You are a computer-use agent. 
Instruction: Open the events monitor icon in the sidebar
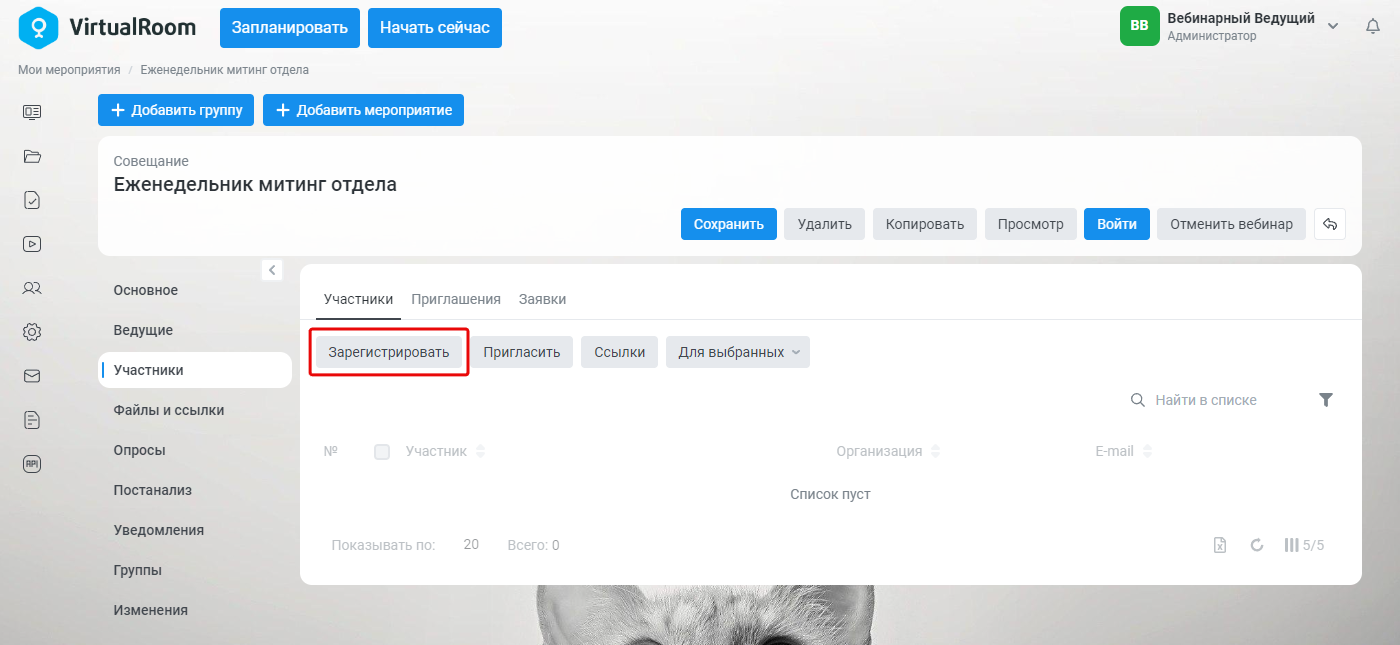[32, 112]
